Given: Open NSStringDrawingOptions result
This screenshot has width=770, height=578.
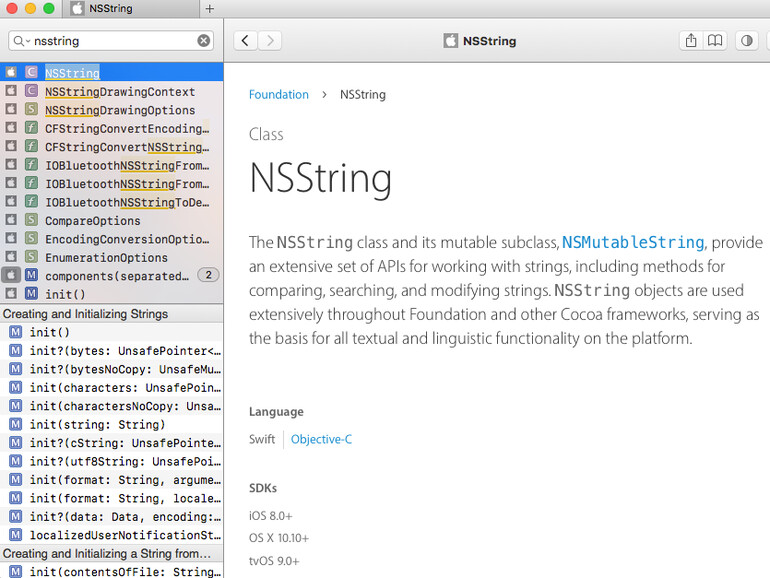Looking at the screenshot, I should tap(111, 110).
